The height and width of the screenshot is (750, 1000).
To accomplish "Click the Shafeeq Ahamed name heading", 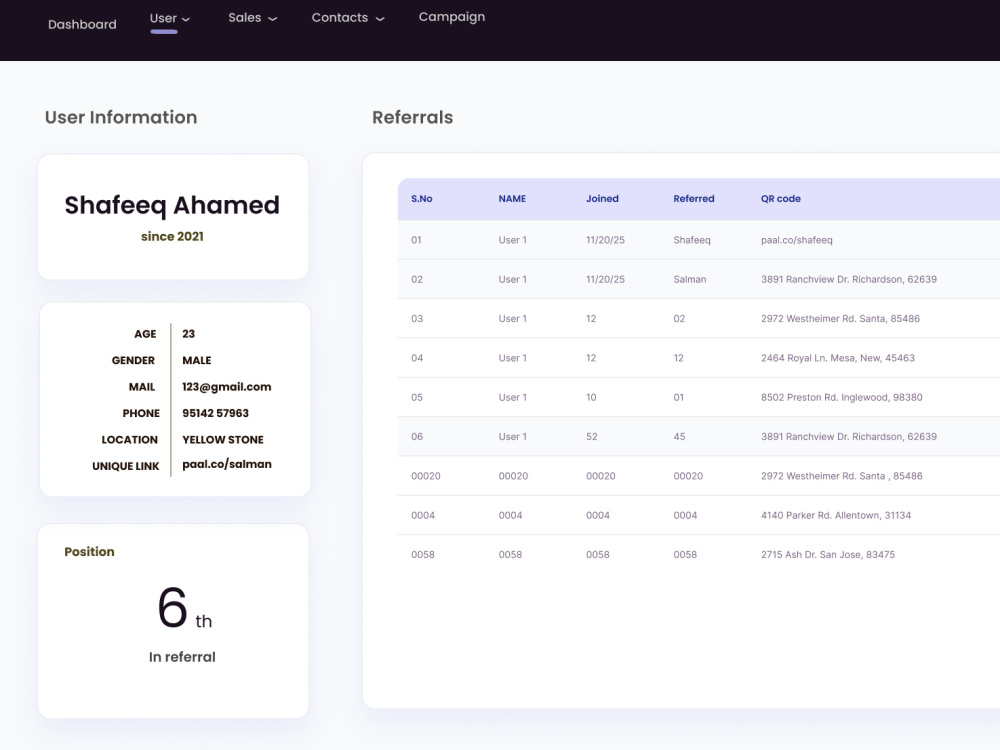I will tap(172, 205).
